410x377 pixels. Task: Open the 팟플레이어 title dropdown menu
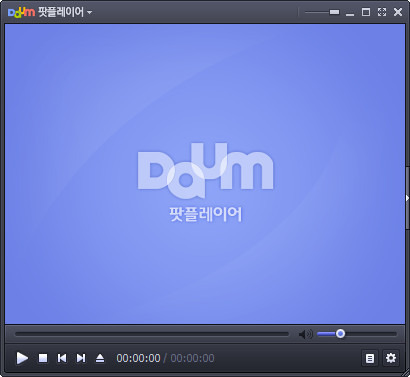tap(65, 12)
